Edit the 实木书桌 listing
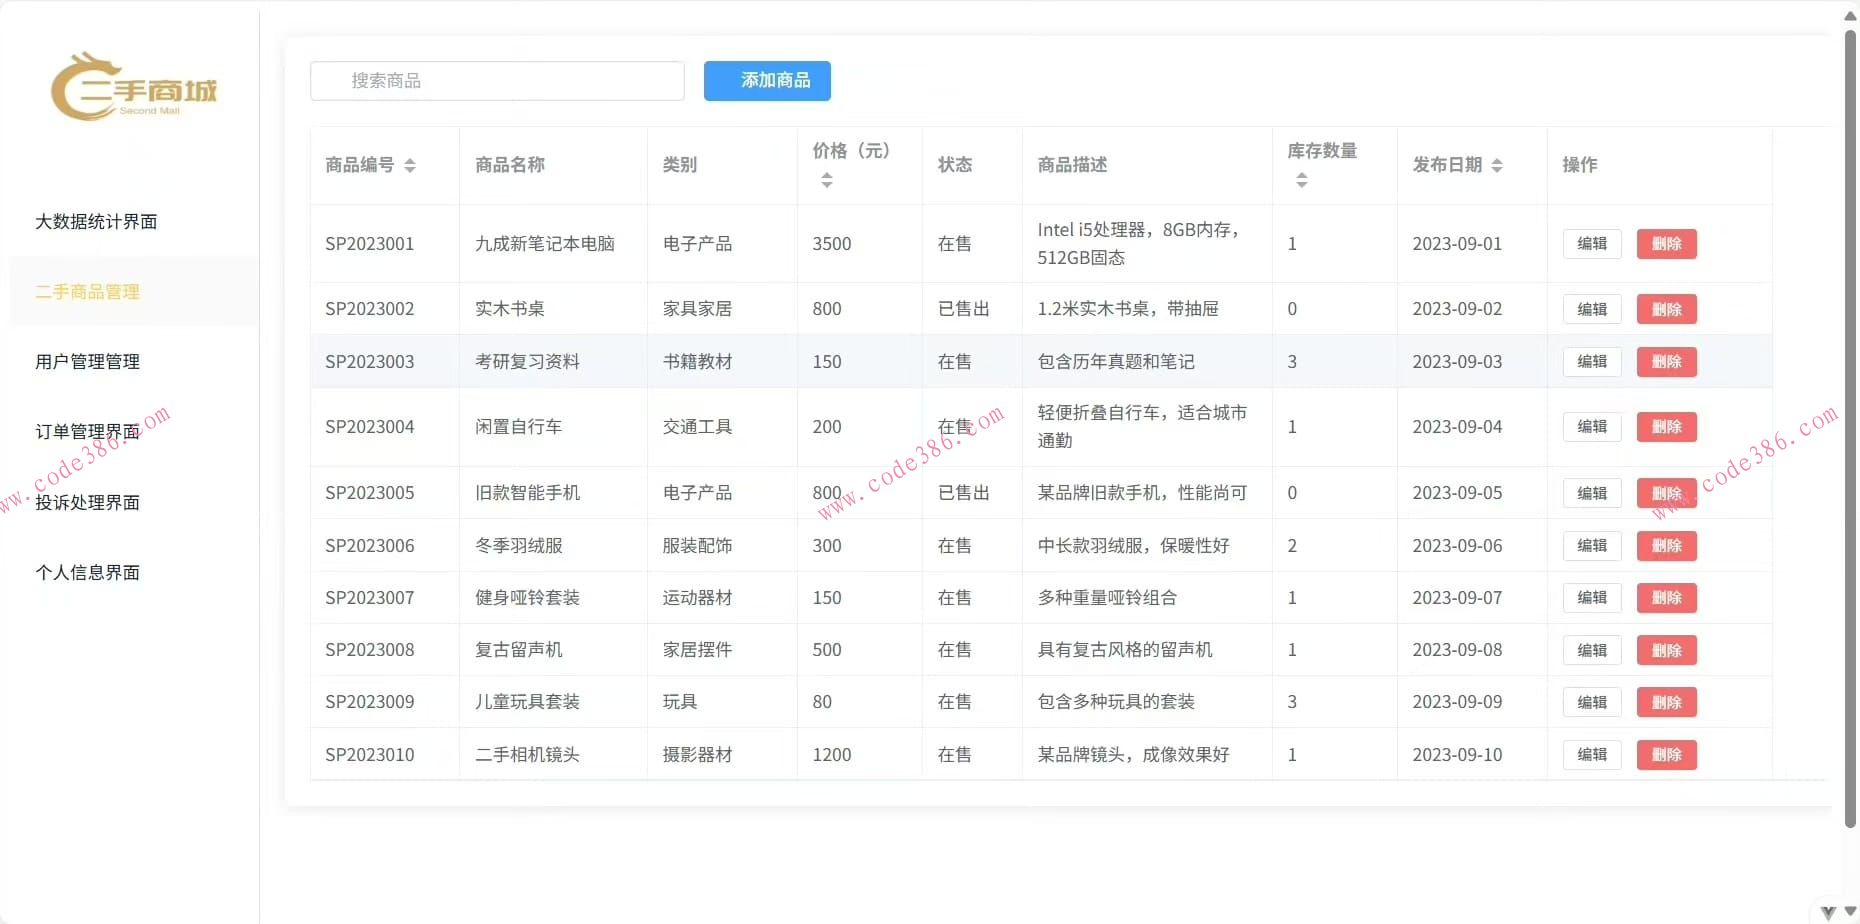 1591,308
